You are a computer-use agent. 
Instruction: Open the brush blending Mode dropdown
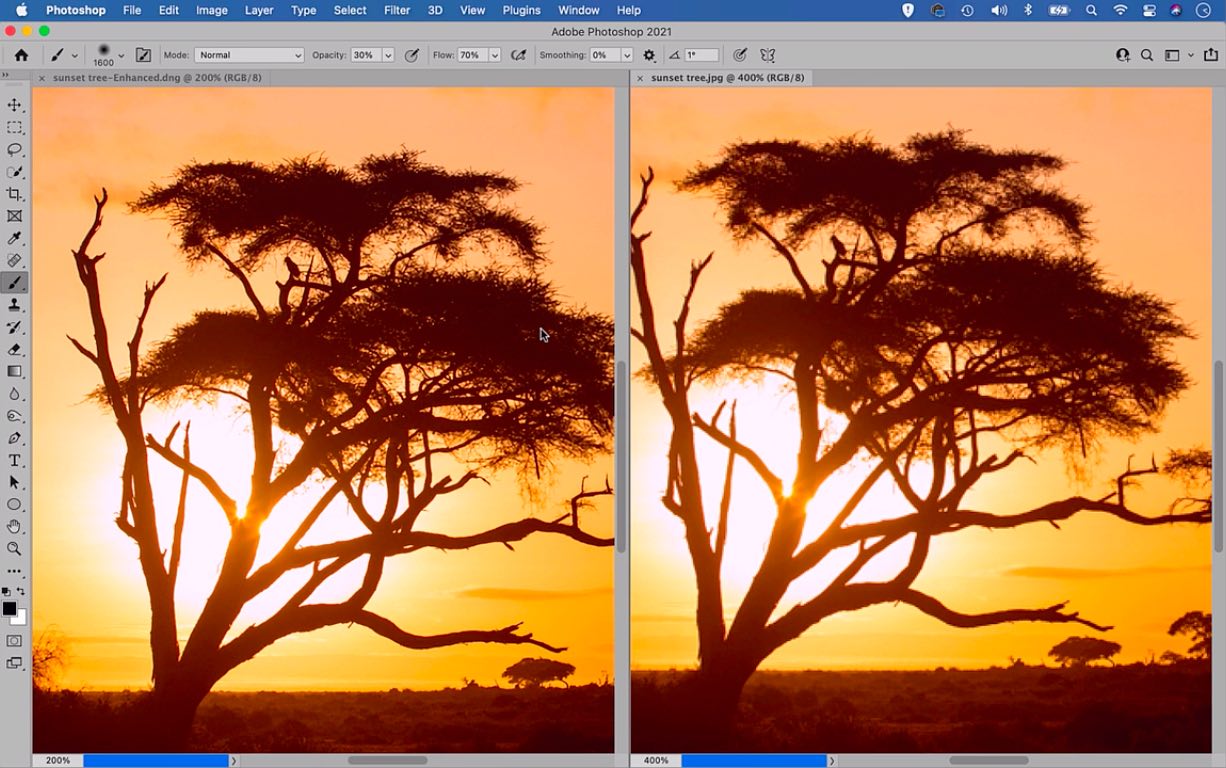[x=249, y=55]
